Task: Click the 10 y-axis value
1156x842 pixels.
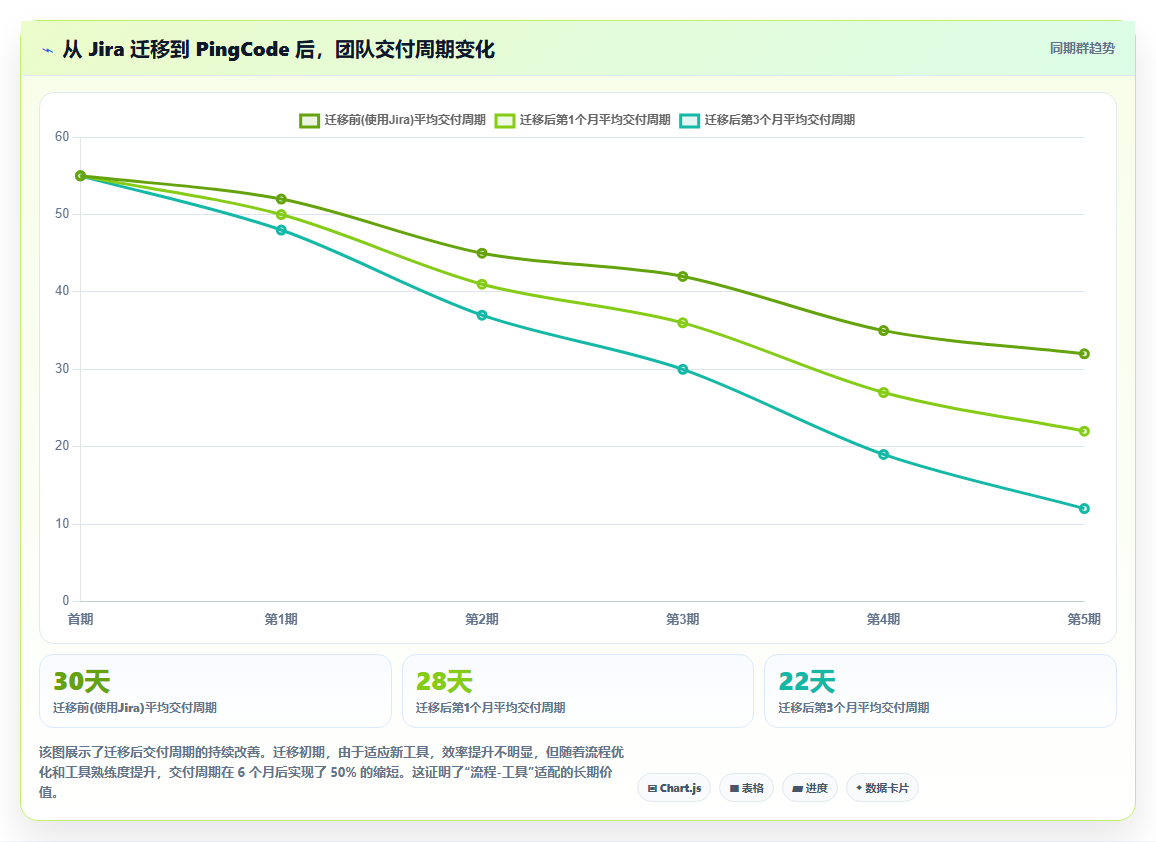Action: click(62, 523)
